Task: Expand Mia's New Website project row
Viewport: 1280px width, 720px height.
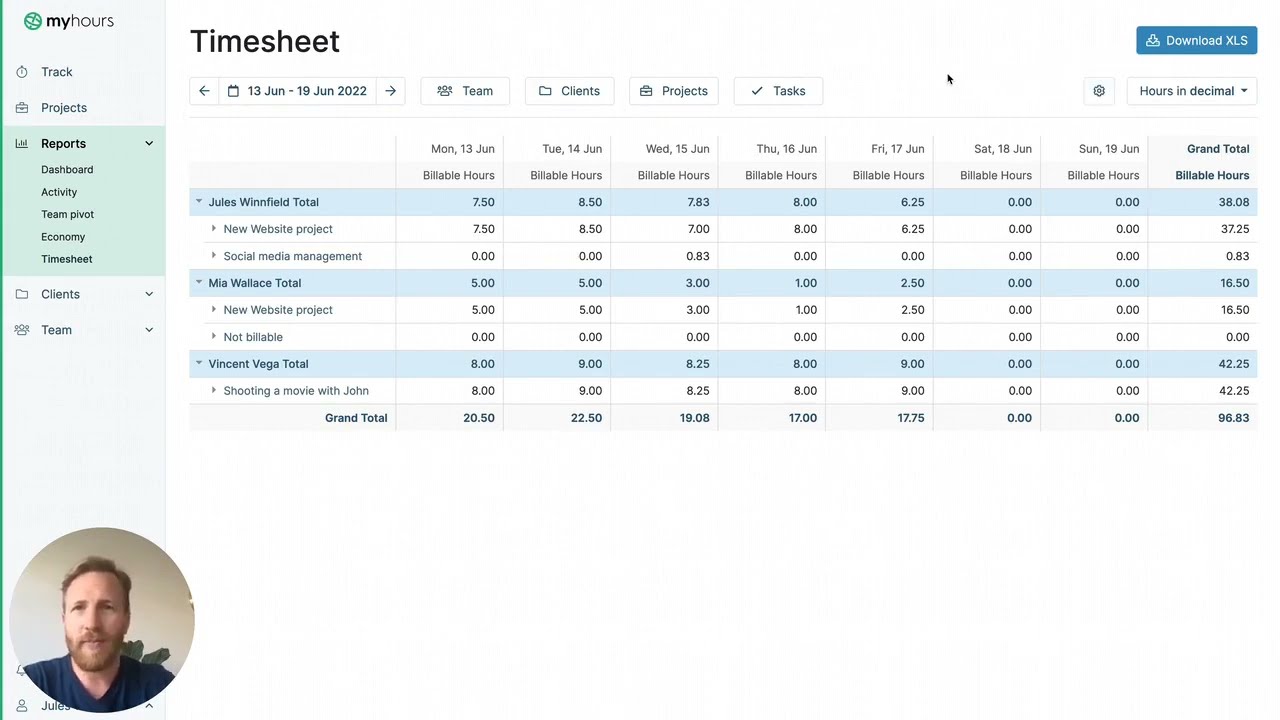Action: [x=213, y=309]
